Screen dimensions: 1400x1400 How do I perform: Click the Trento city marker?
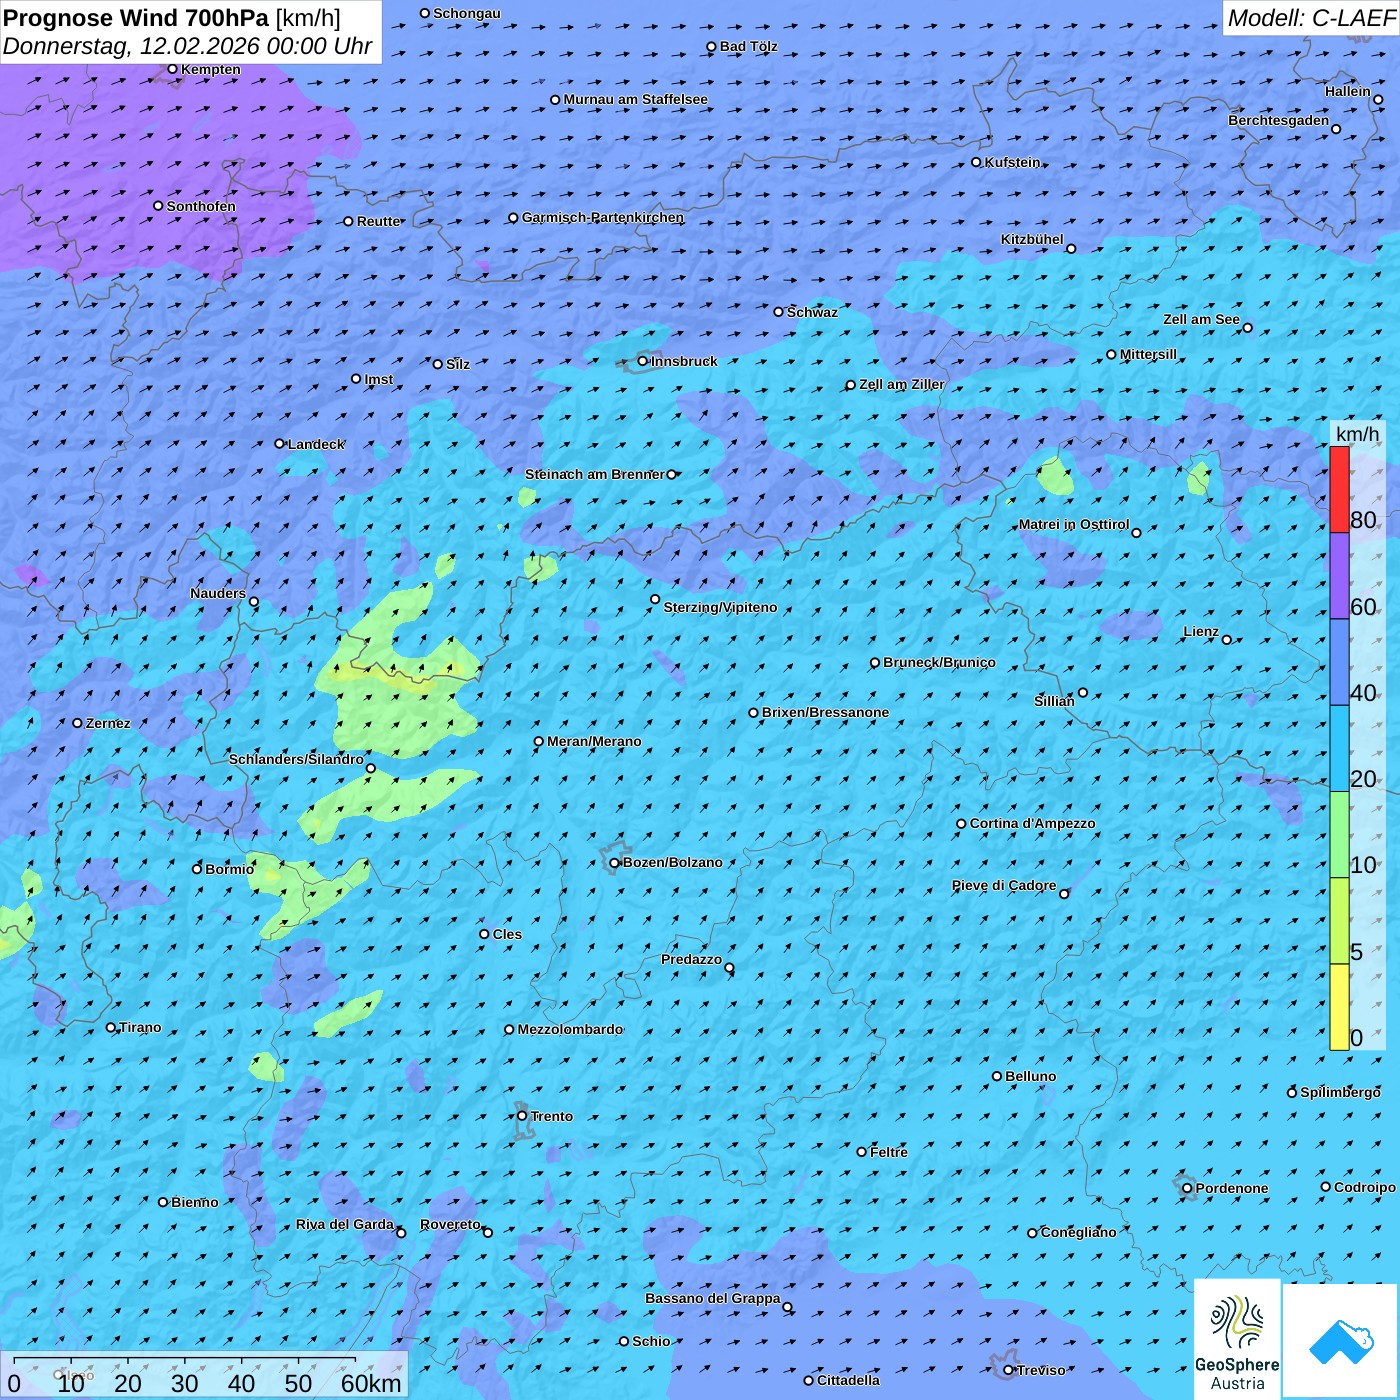tap(522, 1116)
